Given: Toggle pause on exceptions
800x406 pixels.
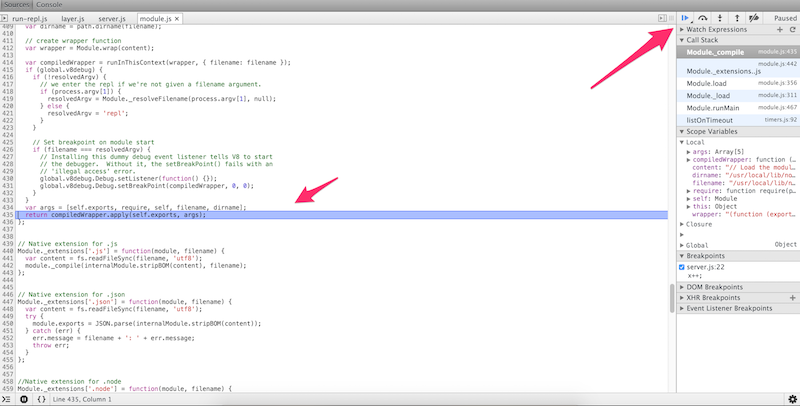Looking at the screenshot, I should pos(23,399).
